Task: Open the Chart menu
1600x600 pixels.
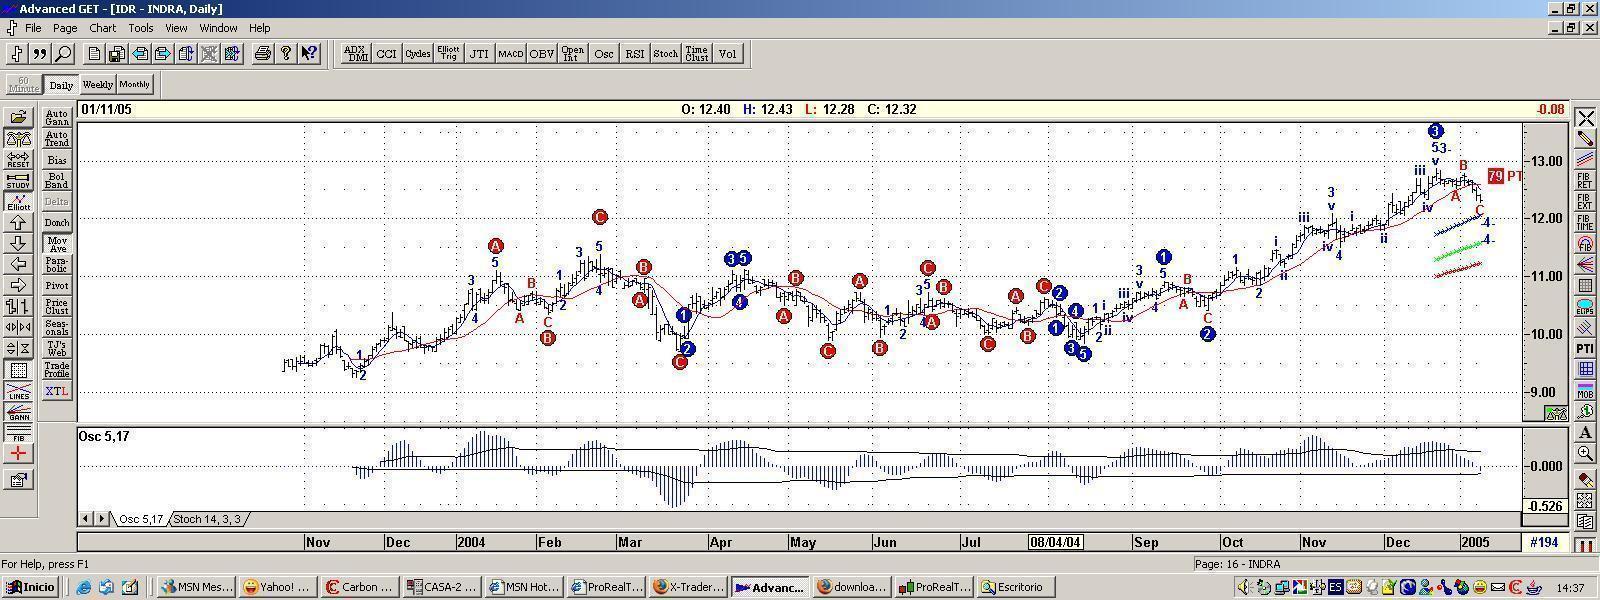Action: tap(102, 28)
